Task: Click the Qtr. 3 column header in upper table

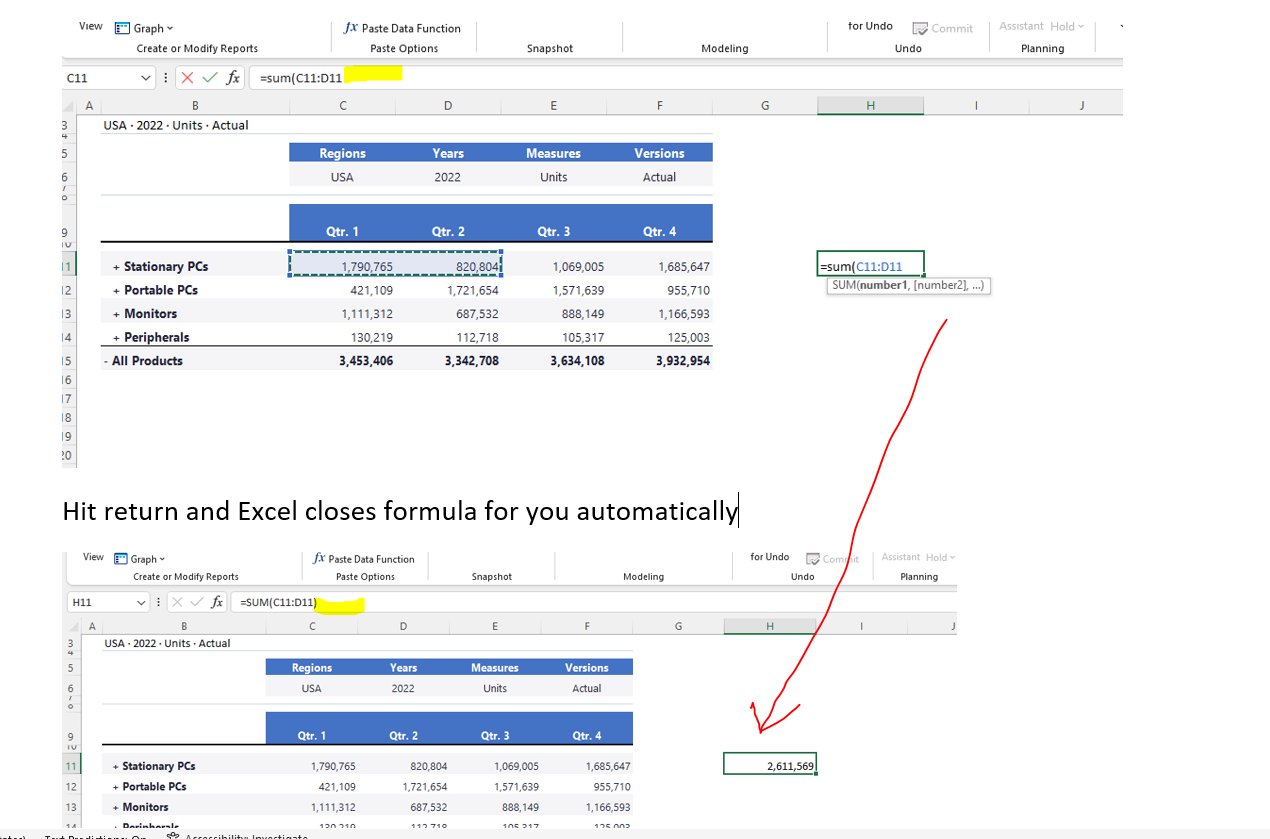Action: click(x=553, y=232)
